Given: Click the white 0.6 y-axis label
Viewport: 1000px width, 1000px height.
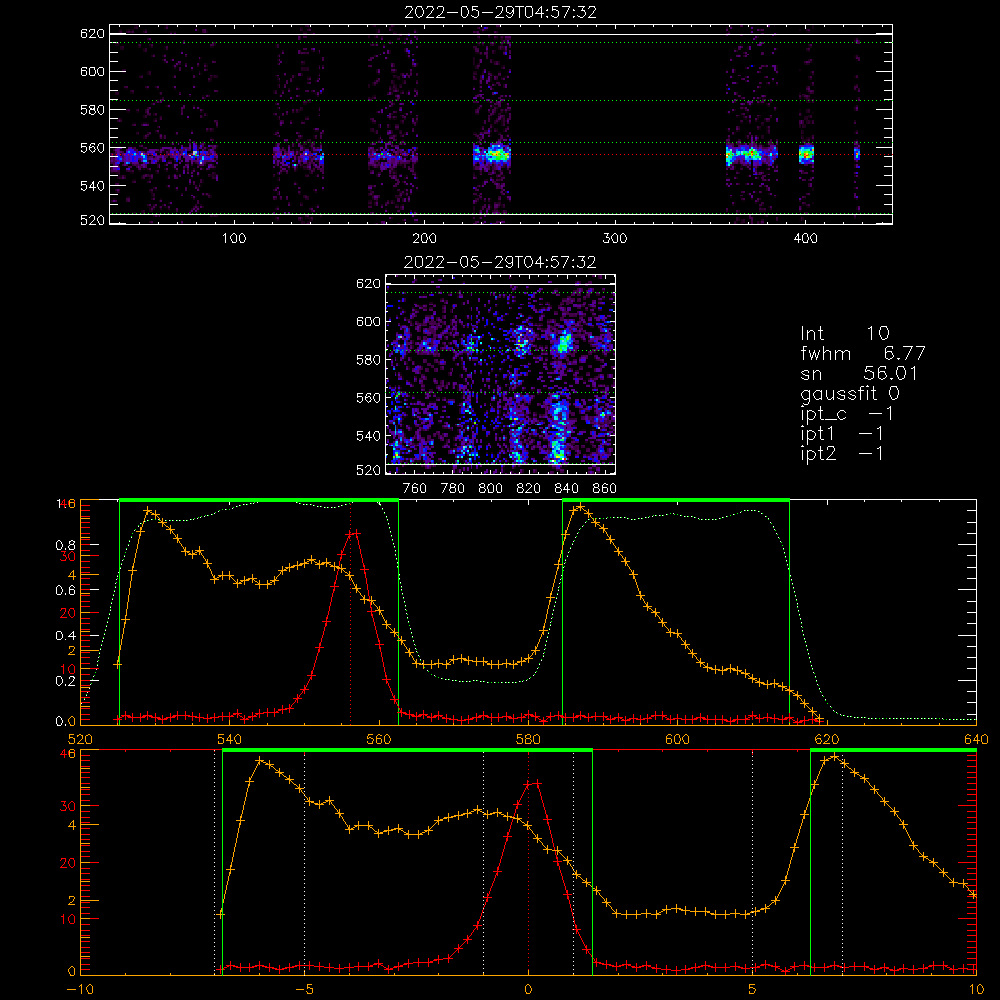Looking at the screenshot, I should coord(66,591).
